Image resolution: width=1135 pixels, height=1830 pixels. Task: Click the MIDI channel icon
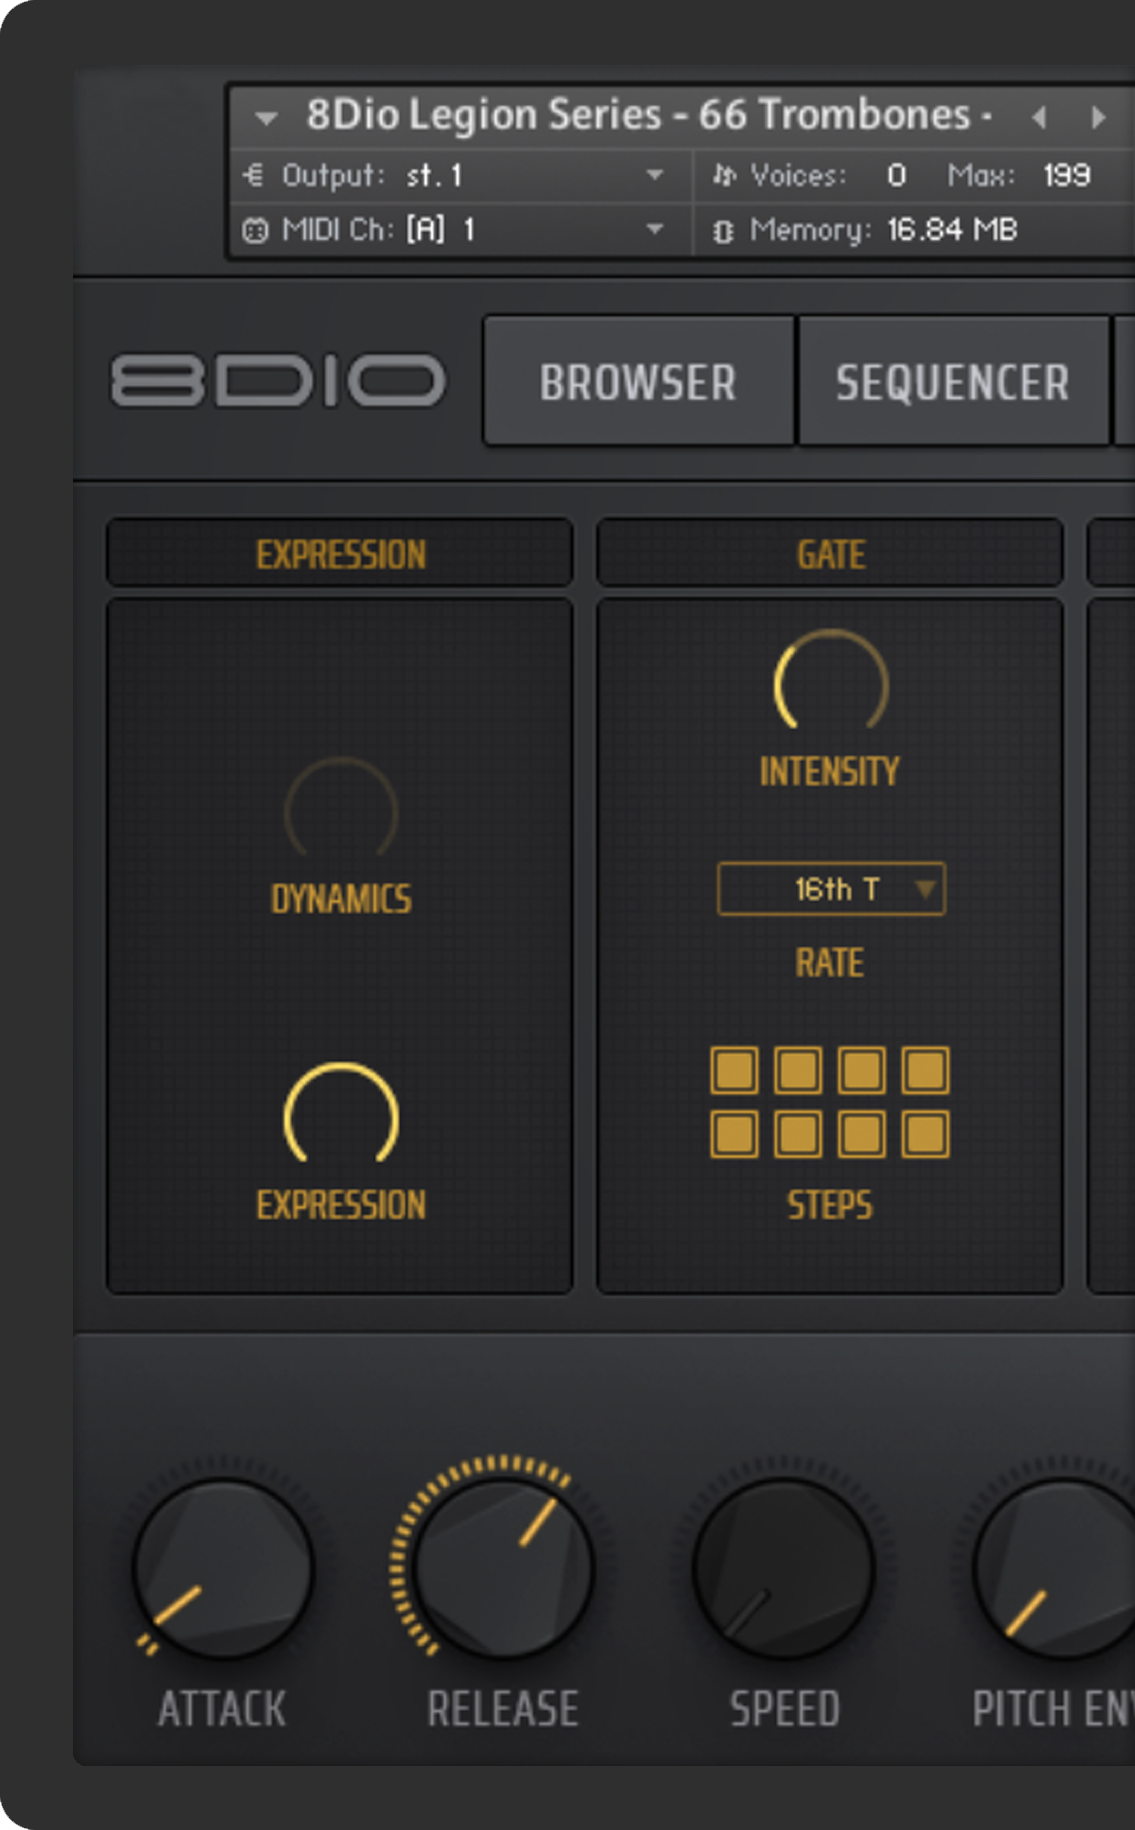pyautogui.click(x=255, y=231)
